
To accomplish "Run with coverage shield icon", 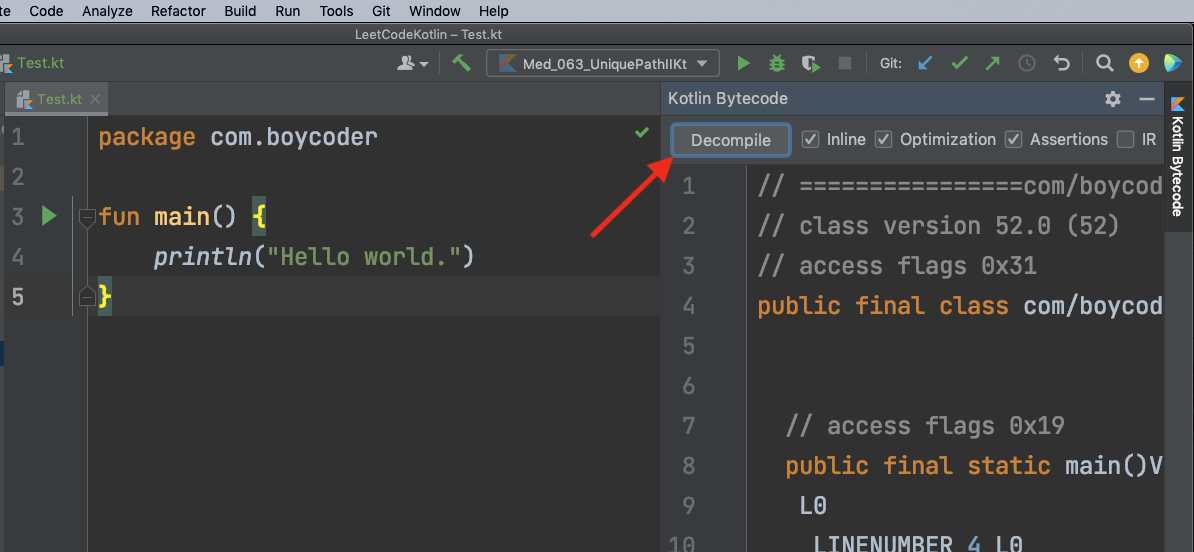I will [x=811, y=63].
